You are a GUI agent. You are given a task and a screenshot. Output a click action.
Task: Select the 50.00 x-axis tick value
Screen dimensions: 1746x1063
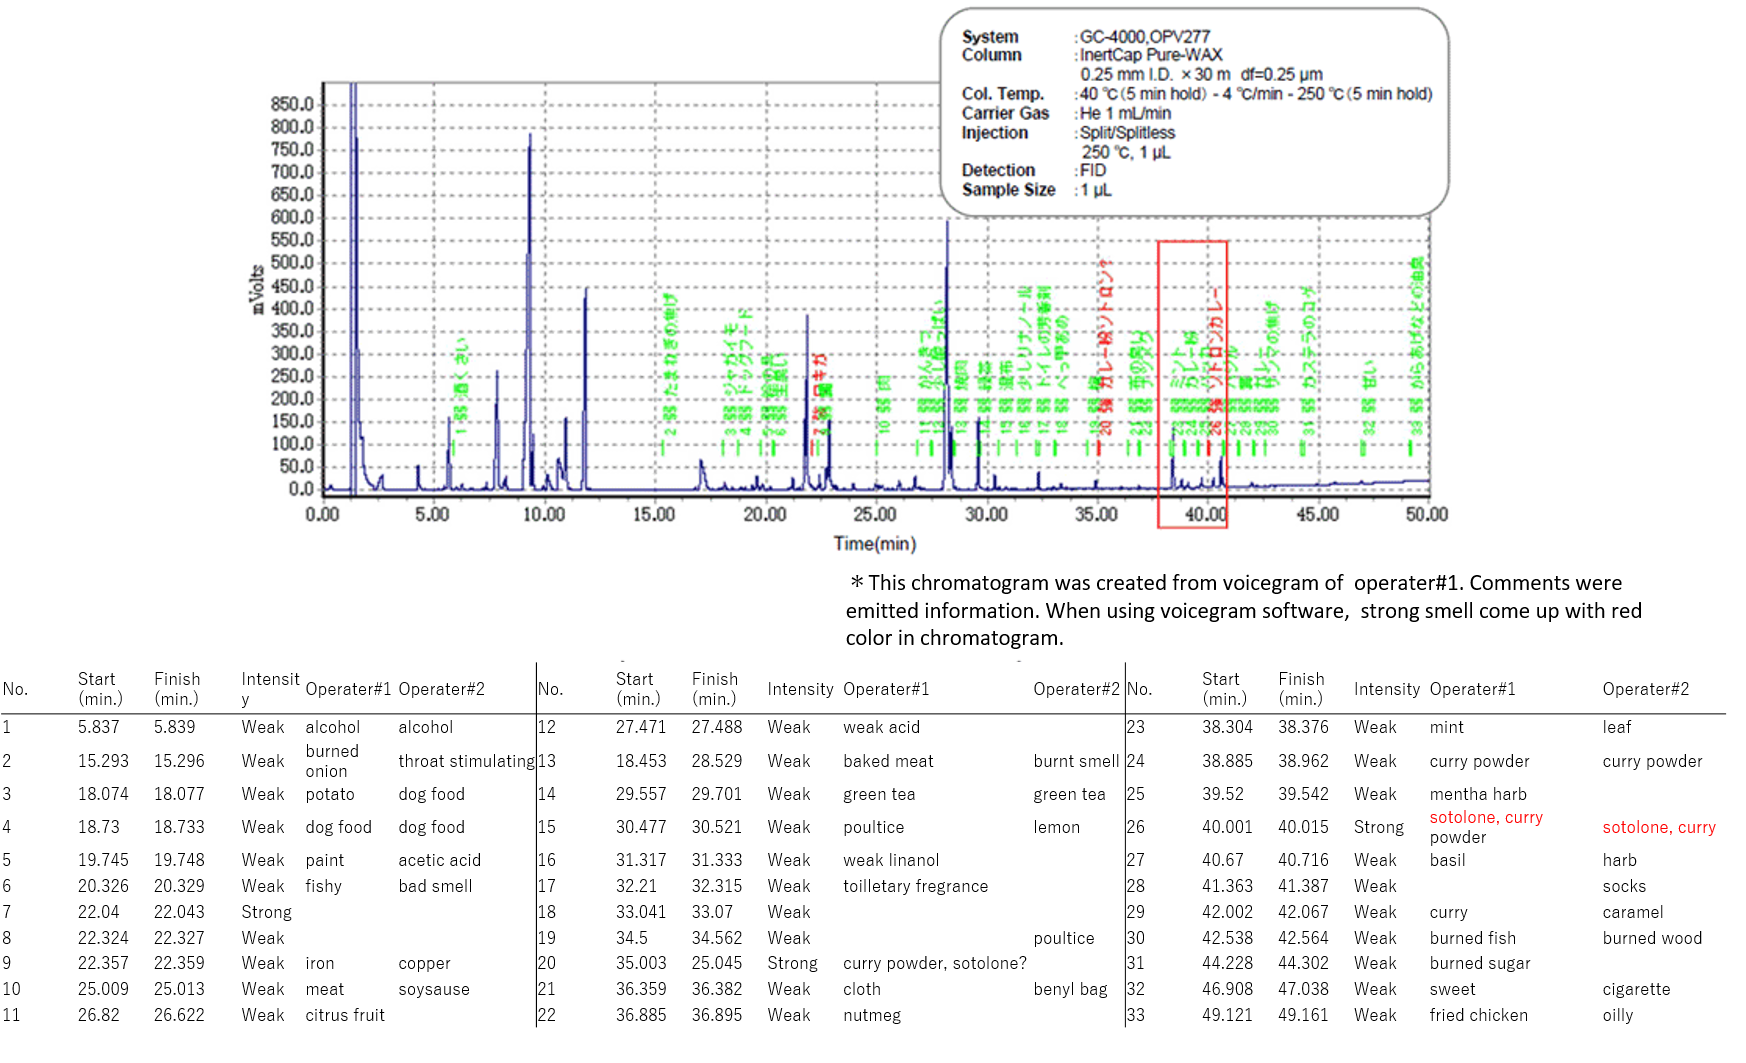coord(1426,514)
